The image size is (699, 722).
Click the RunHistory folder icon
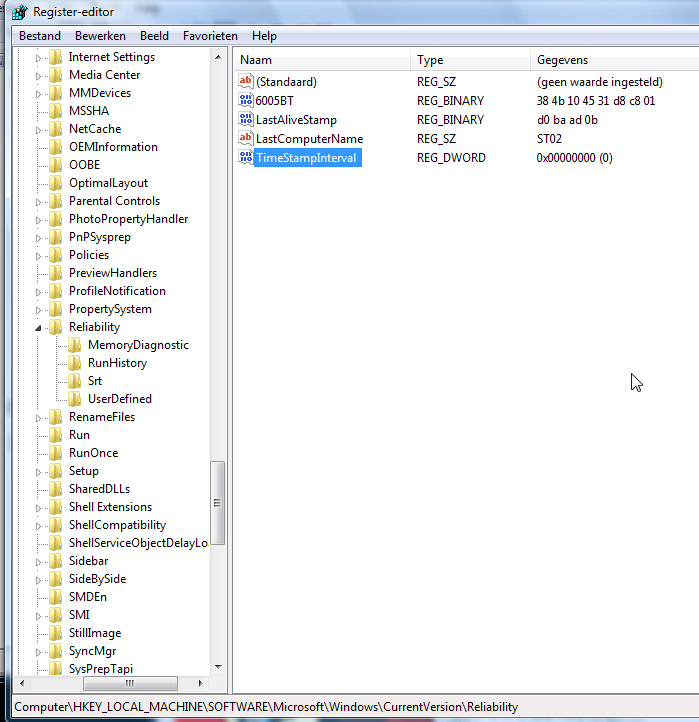(x=75, y=363)
